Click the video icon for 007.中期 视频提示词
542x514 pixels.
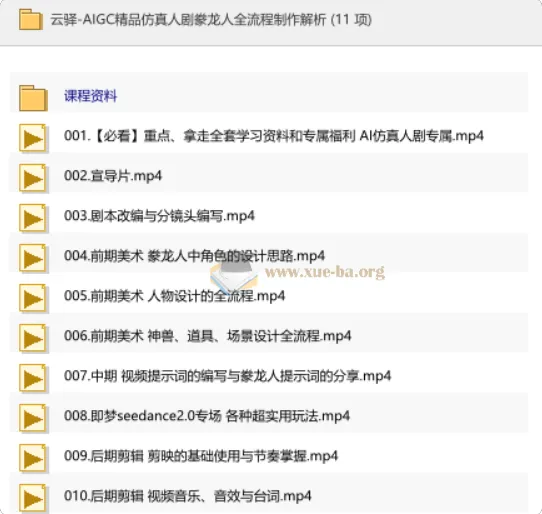point(33,379)
